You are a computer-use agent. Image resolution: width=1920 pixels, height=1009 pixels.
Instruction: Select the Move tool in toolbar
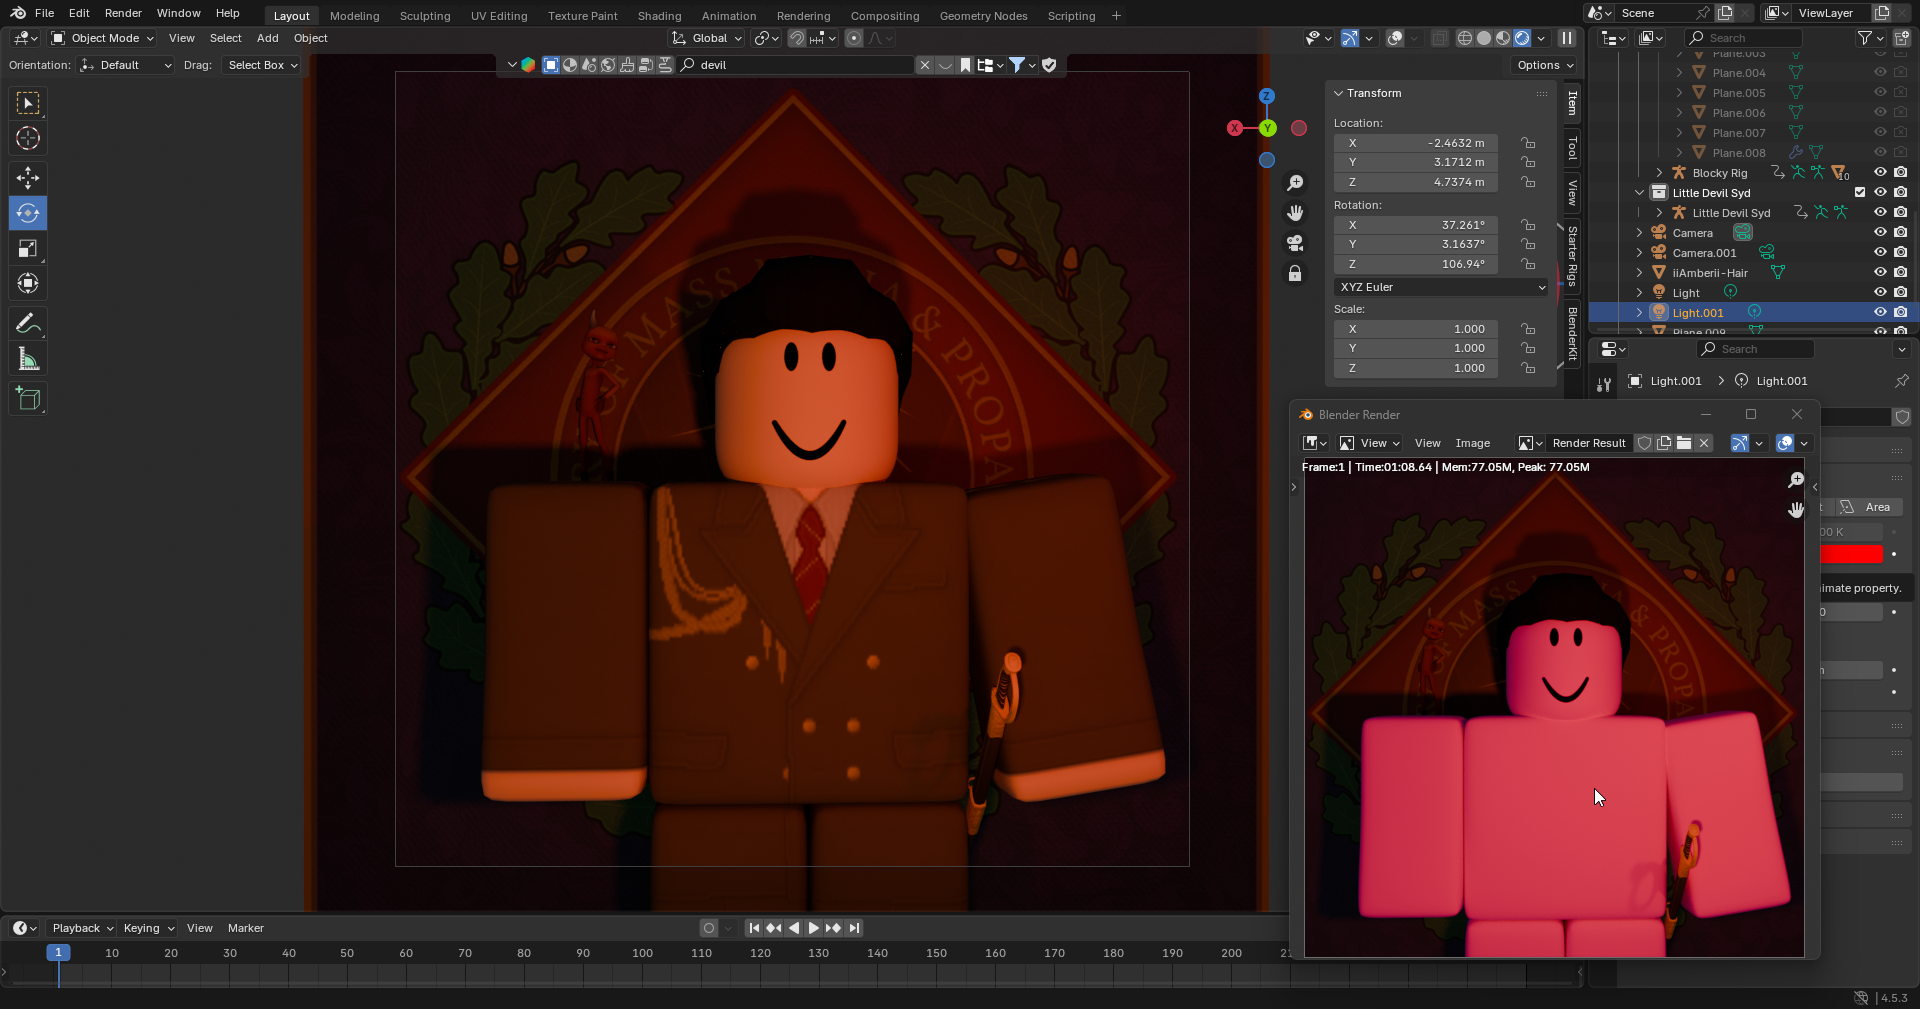tap(28, 178)
